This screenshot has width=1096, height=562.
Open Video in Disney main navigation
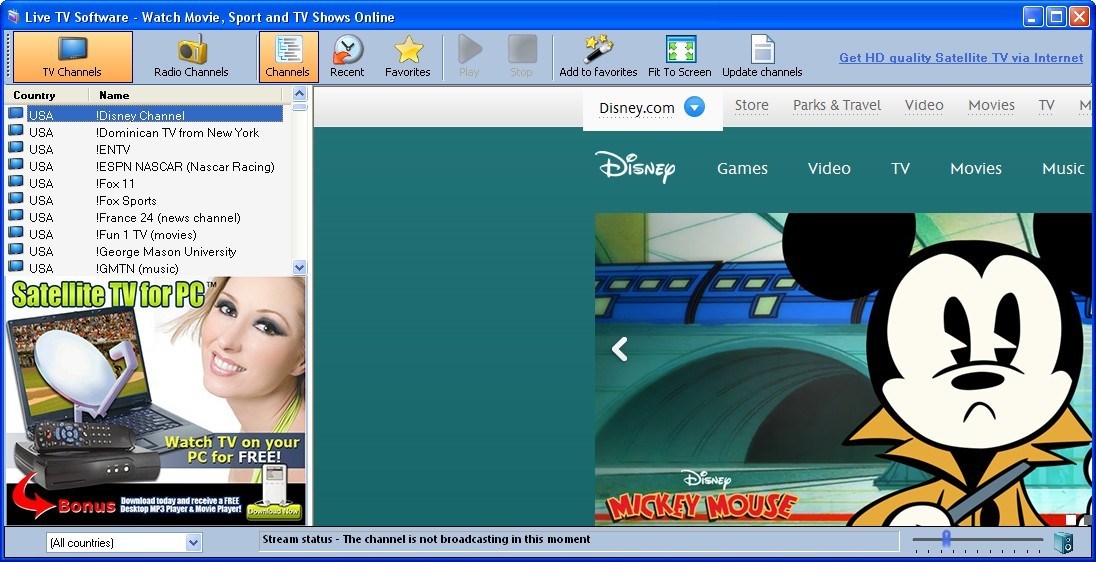[829, 168]
